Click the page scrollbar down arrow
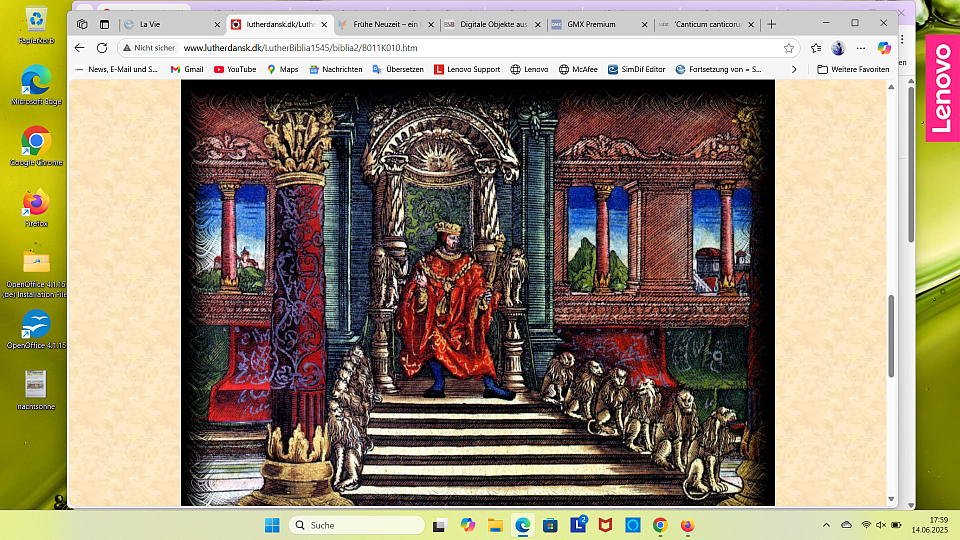This screenshot has width=960, height=540. 891,500
